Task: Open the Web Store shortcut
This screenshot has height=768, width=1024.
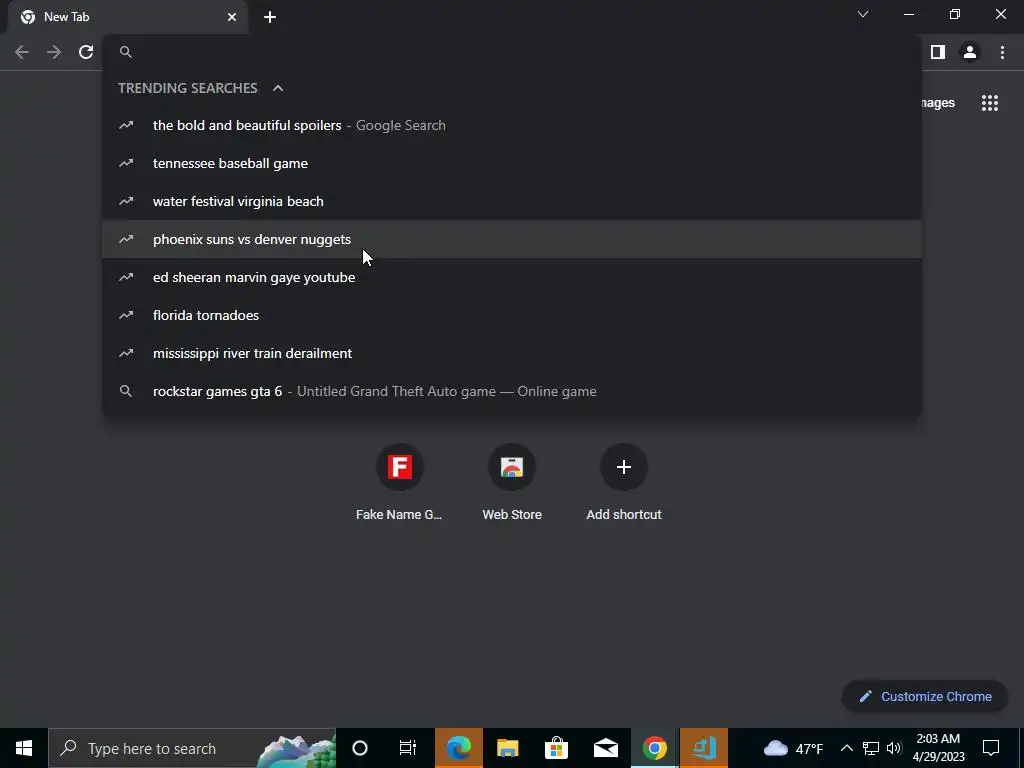Action: [x=512, y=482]
